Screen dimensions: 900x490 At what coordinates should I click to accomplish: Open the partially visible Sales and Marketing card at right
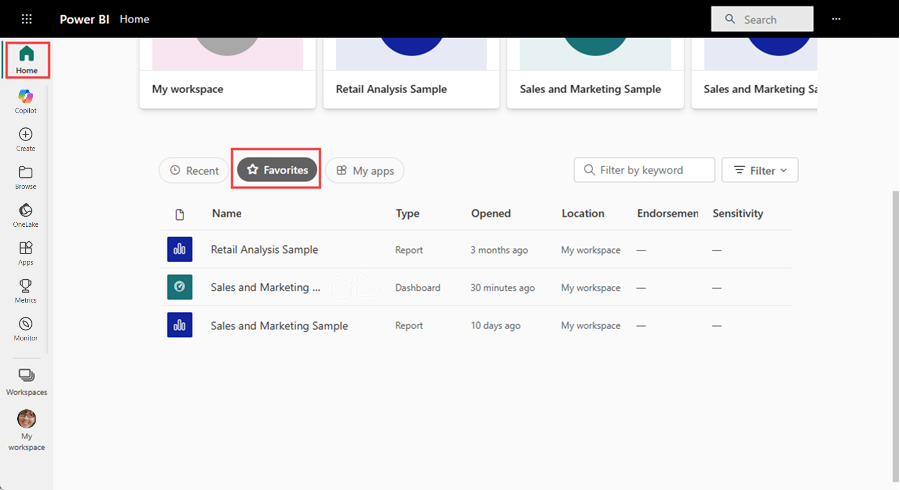coord(754,73)
